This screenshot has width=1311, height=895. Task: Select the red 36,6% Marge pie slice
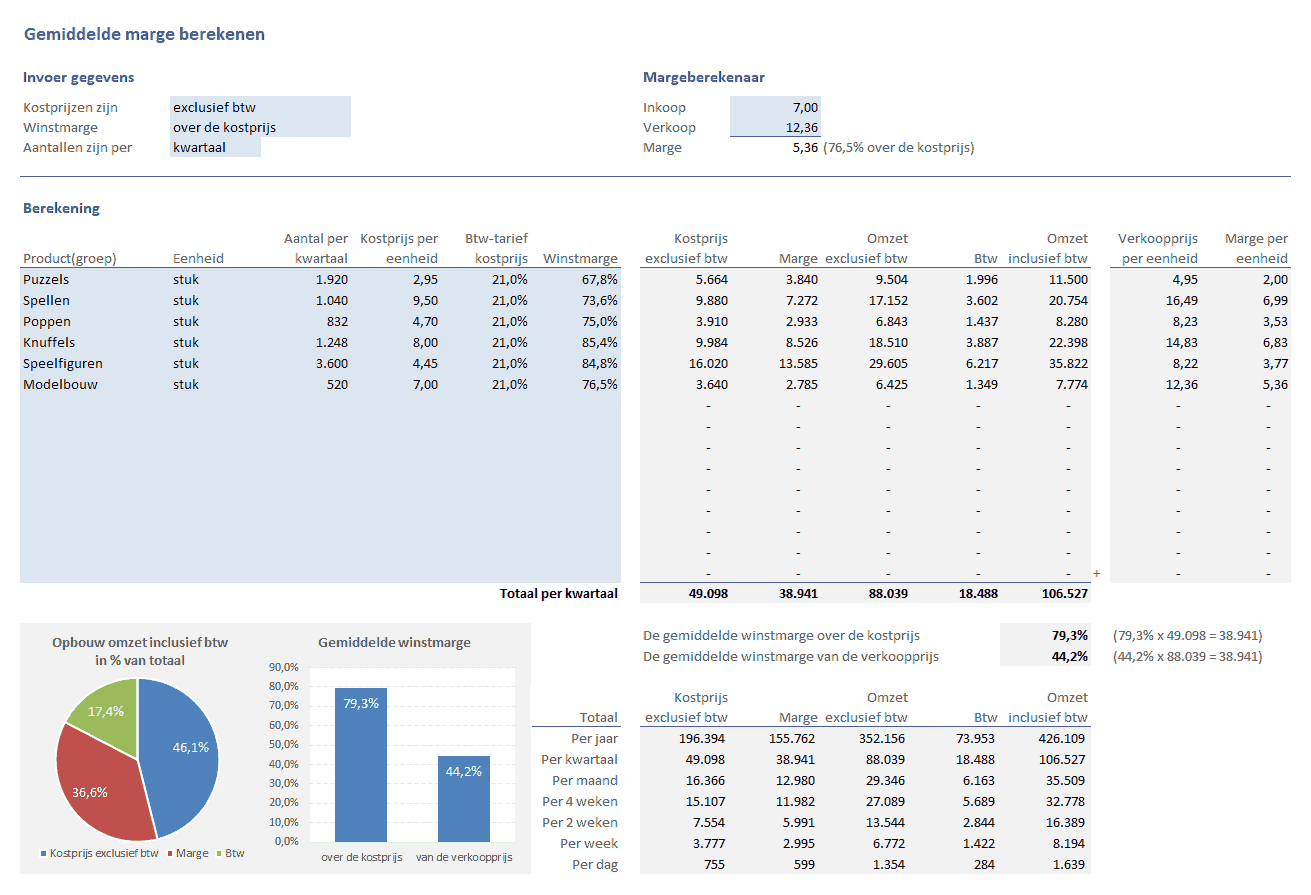(x=95, y=785)
